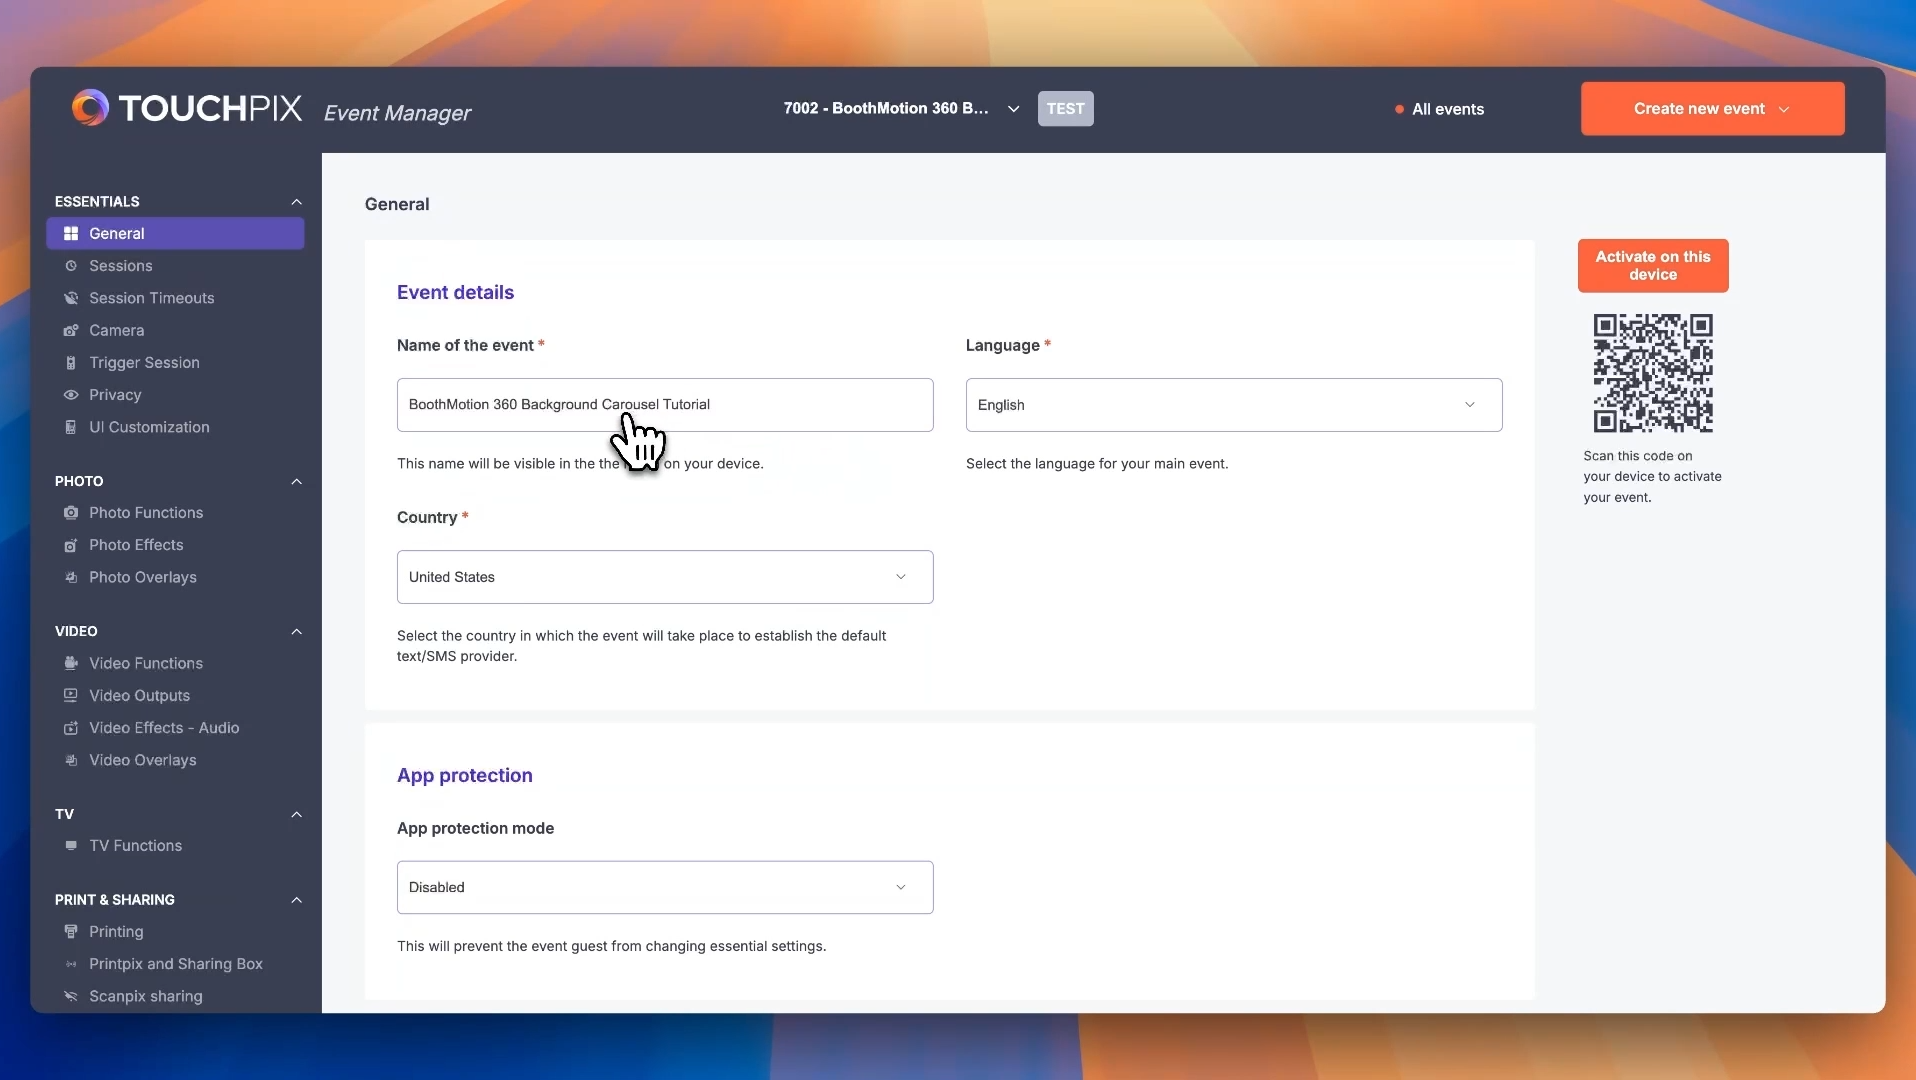The width and height of the screenshot is (1916, 1080).
Task: Click the Video Outputs icon
Action: 71,696
